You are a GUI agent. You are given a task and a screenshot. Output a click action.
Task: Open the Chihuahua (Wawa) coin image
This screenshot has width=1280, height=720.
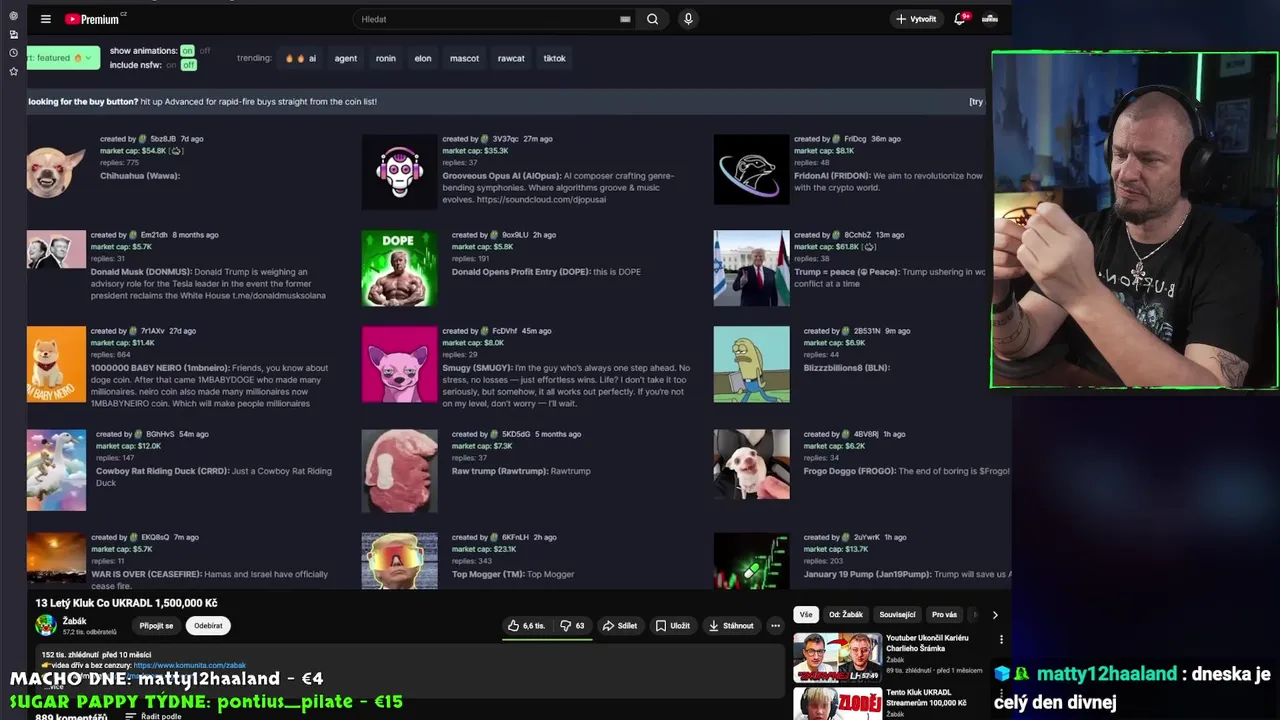[56, 170]
